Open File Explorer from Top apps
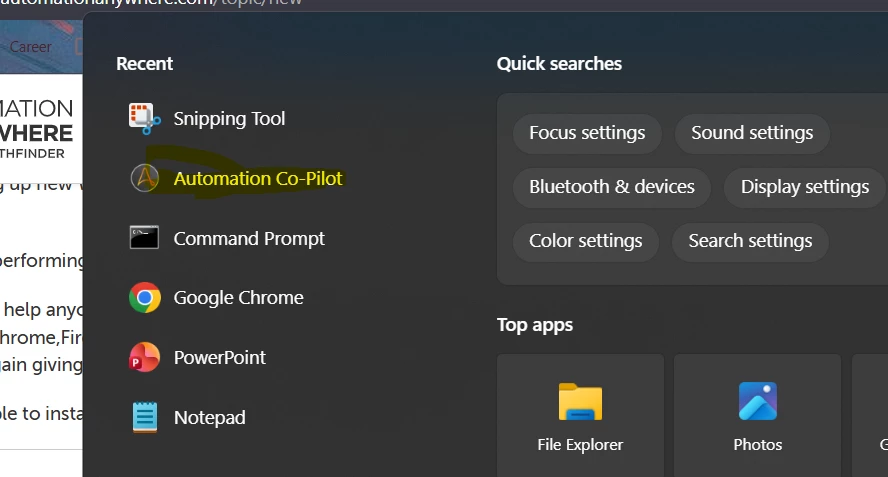The width and height of the screenshot is (888, 477). click(x=580, y=415)
